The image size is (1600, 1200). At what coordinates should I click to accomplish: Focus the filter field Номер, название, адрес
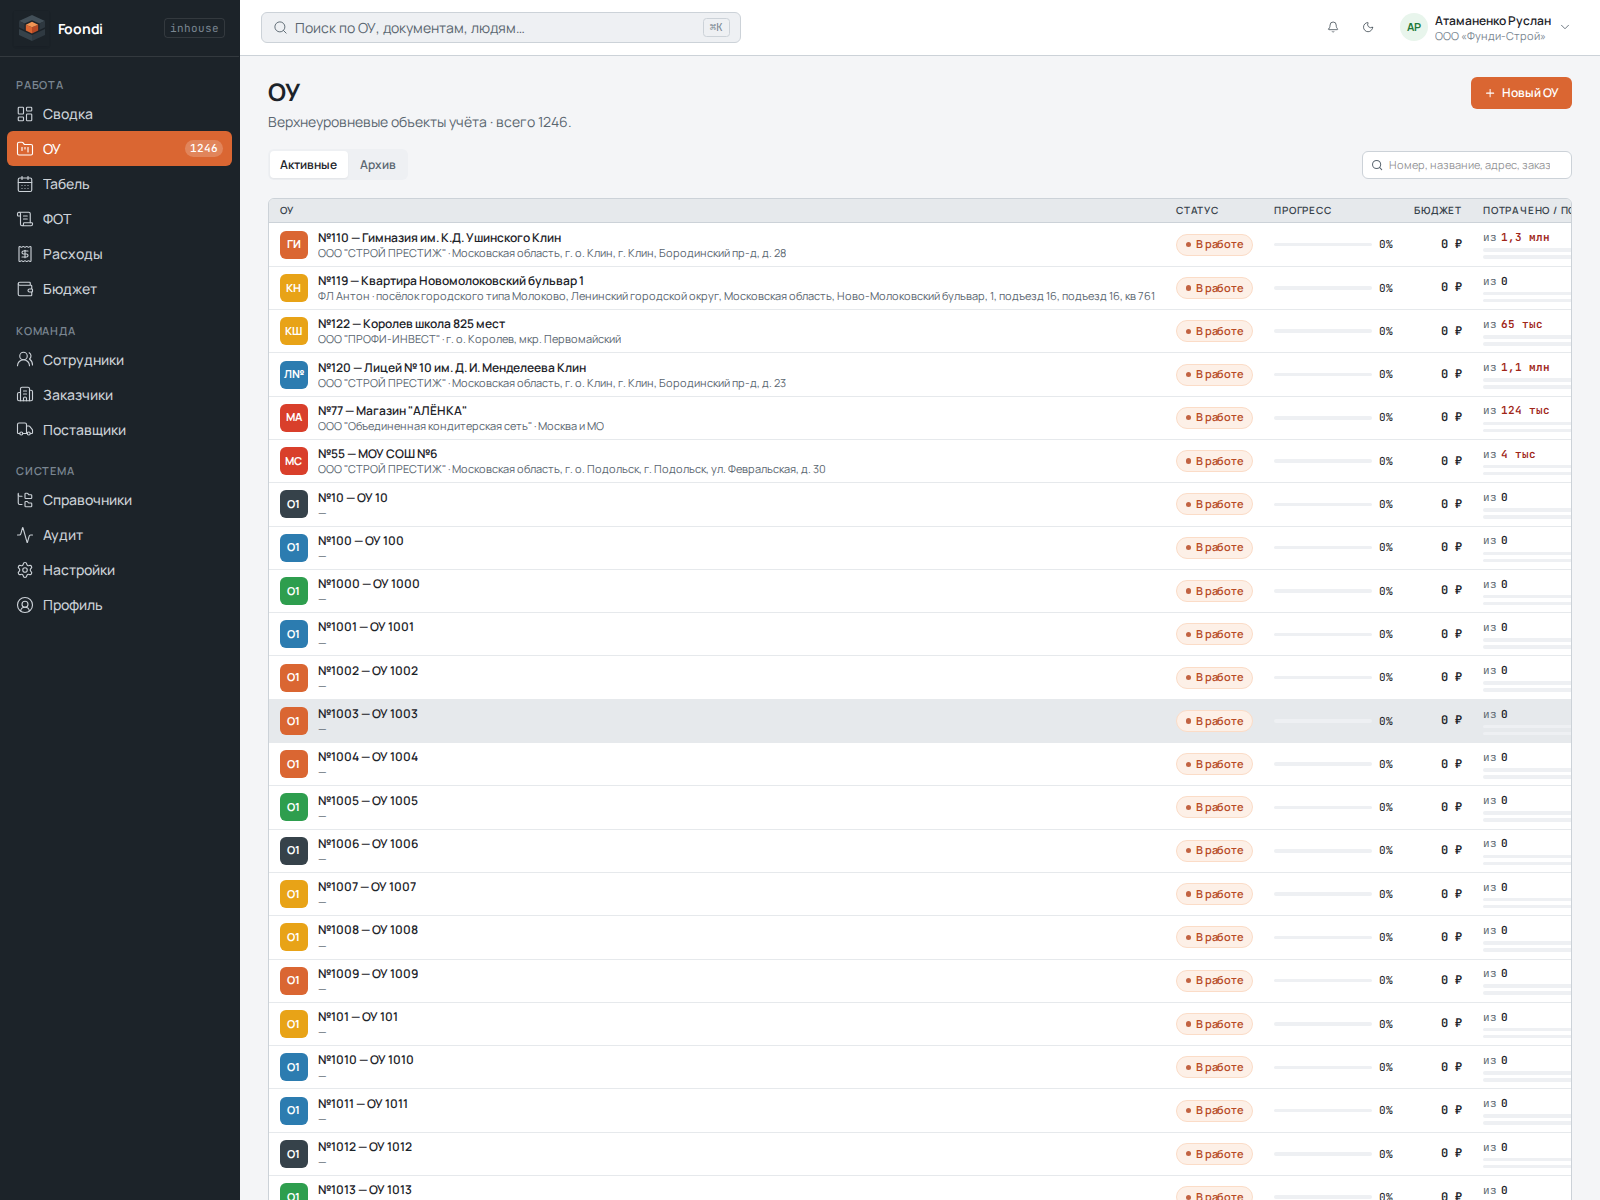tap(1467, 165)
